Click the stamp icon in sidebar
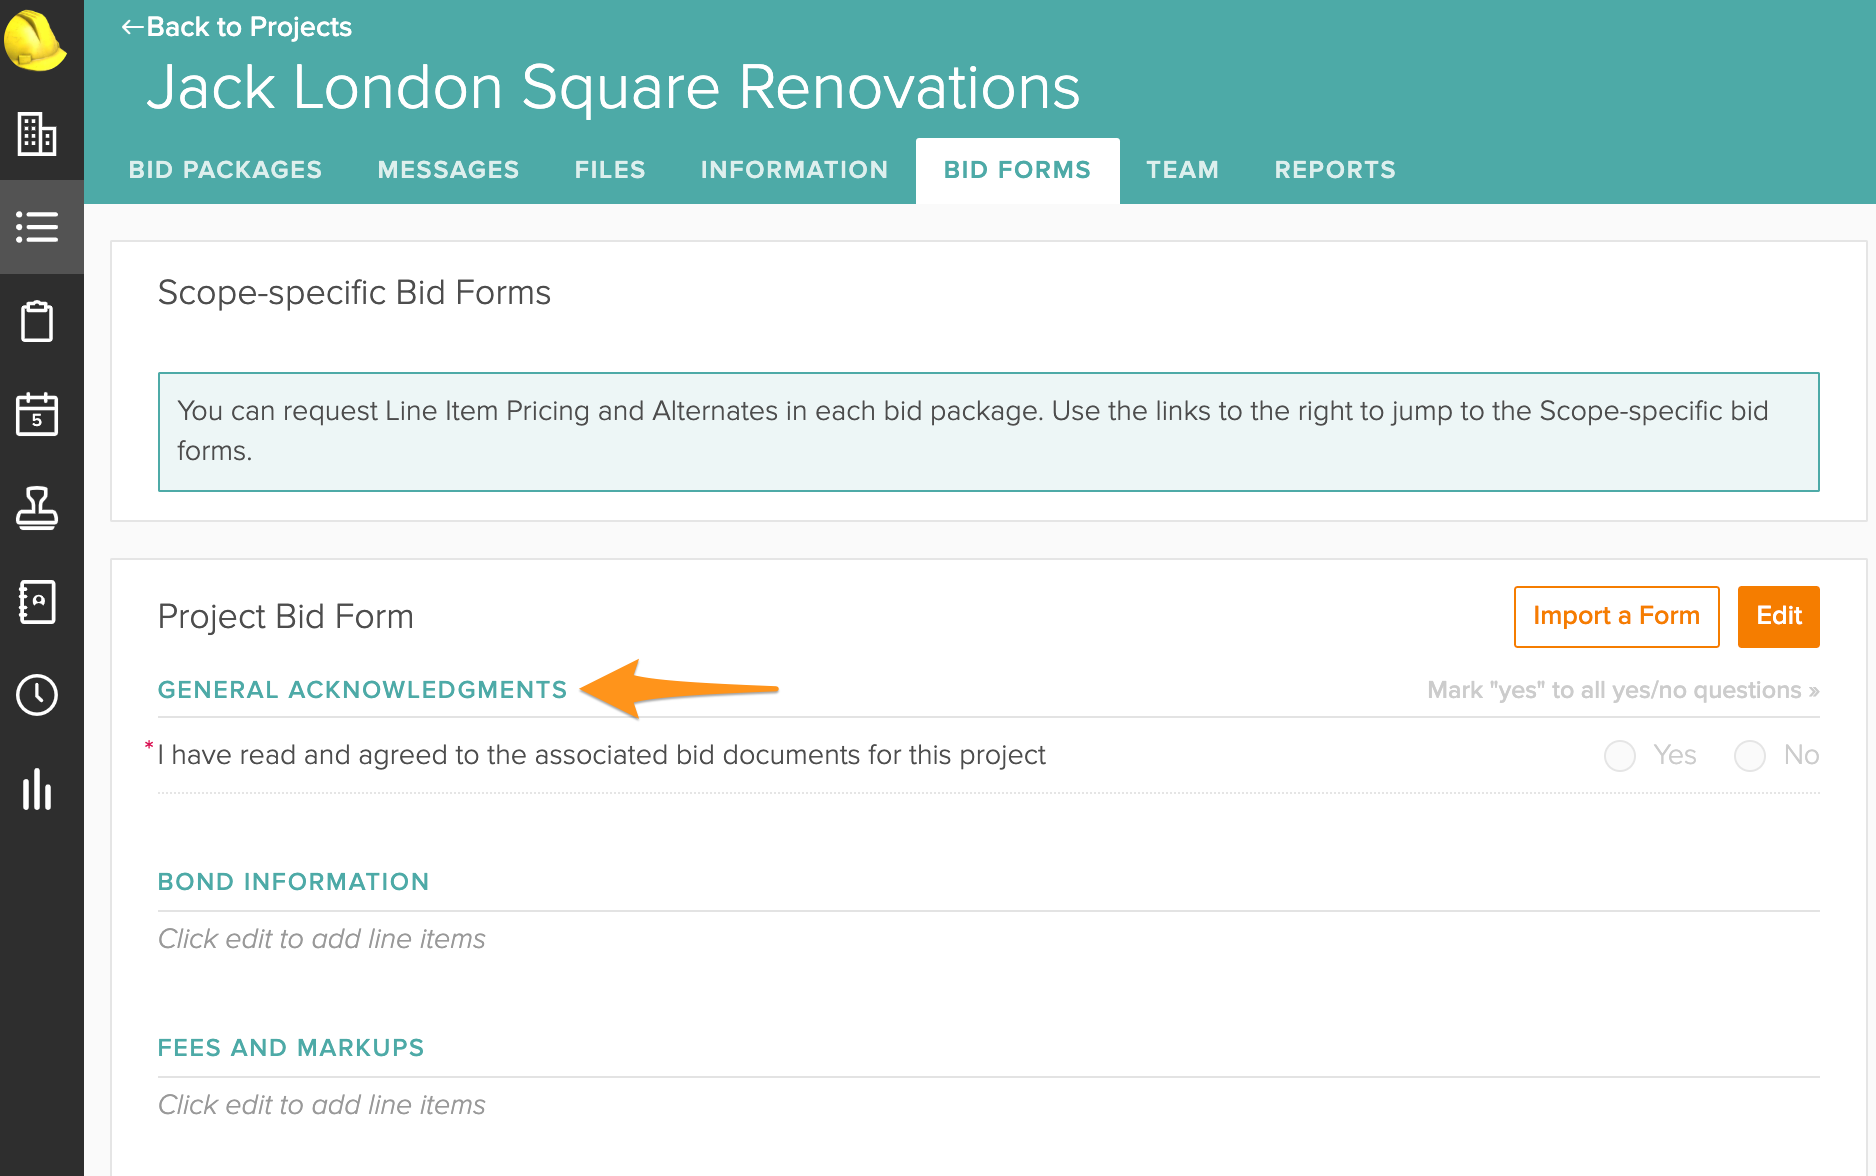Screen dimensions: 1876x1176 [x=37, y=508]
